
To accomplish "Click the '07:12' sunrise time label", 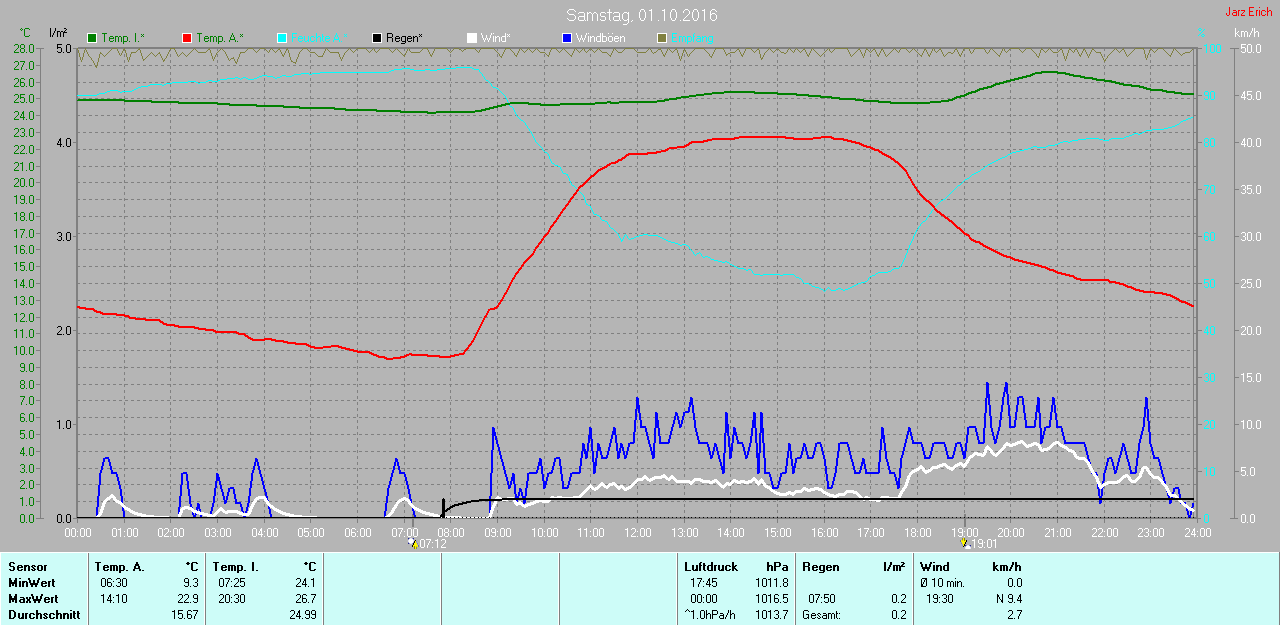I will pos(432,544).
